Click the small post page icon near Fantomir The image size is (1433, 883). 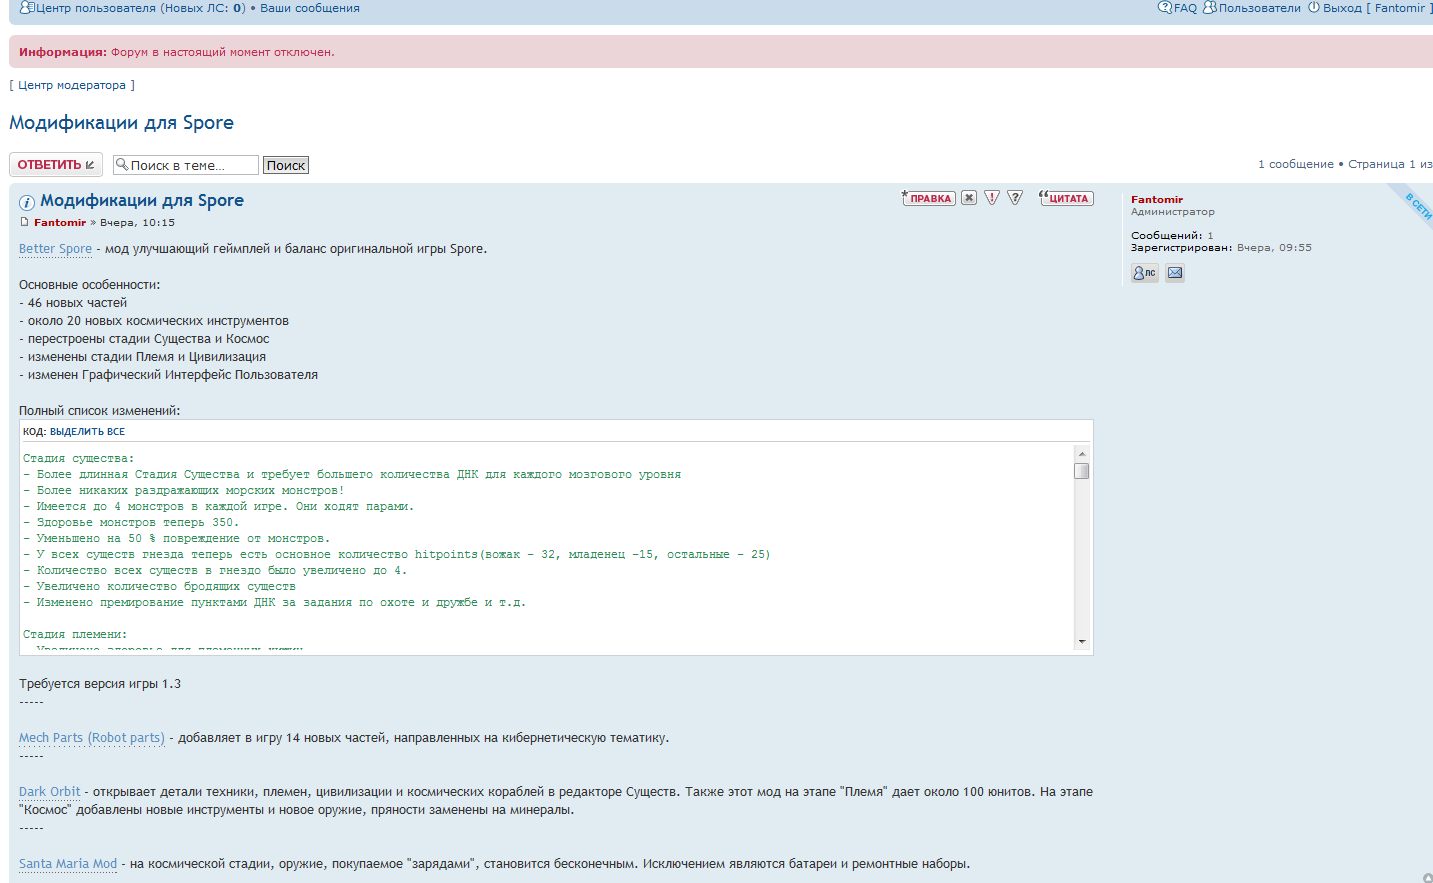pyautogui.click(x=25, y=222)
